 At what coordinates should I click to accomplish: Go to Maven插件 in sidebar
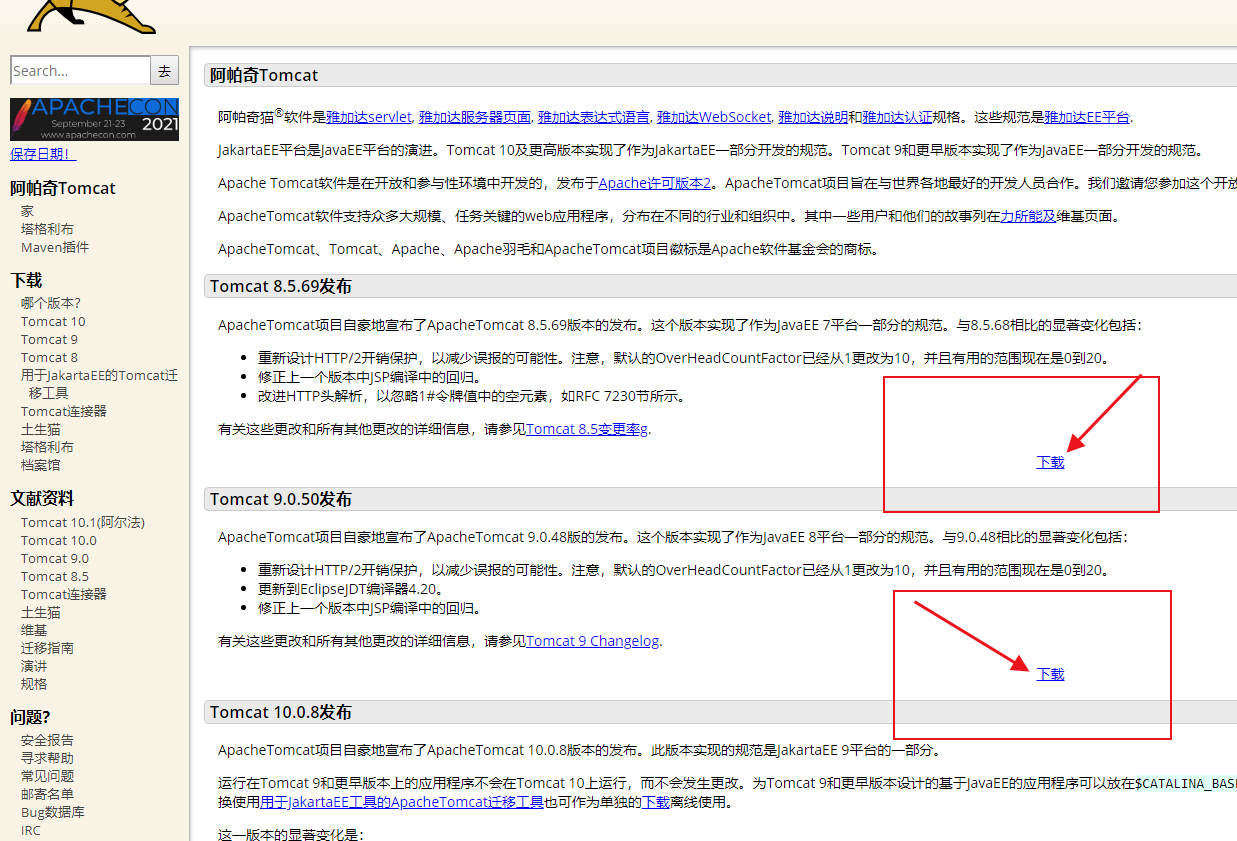pyautogui.click(x=55, y=247)
